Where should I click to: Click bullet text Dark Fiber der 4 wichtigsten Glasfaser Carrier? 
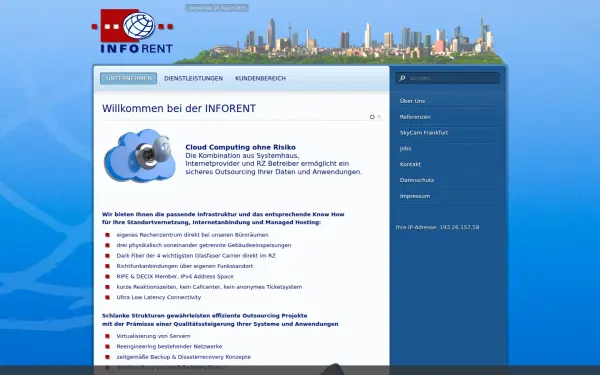[196, 255]
